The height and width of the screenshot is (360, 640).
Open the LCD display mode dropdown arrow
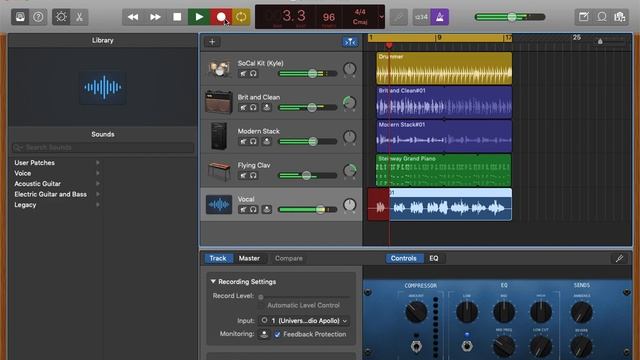381,17
